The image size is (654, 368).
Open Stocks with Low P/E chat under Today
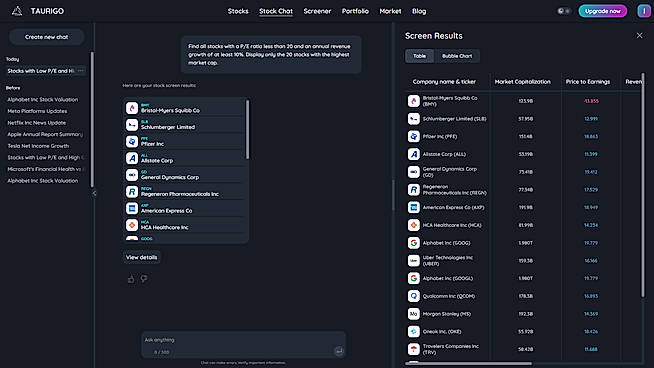click(x=40, y=71)
